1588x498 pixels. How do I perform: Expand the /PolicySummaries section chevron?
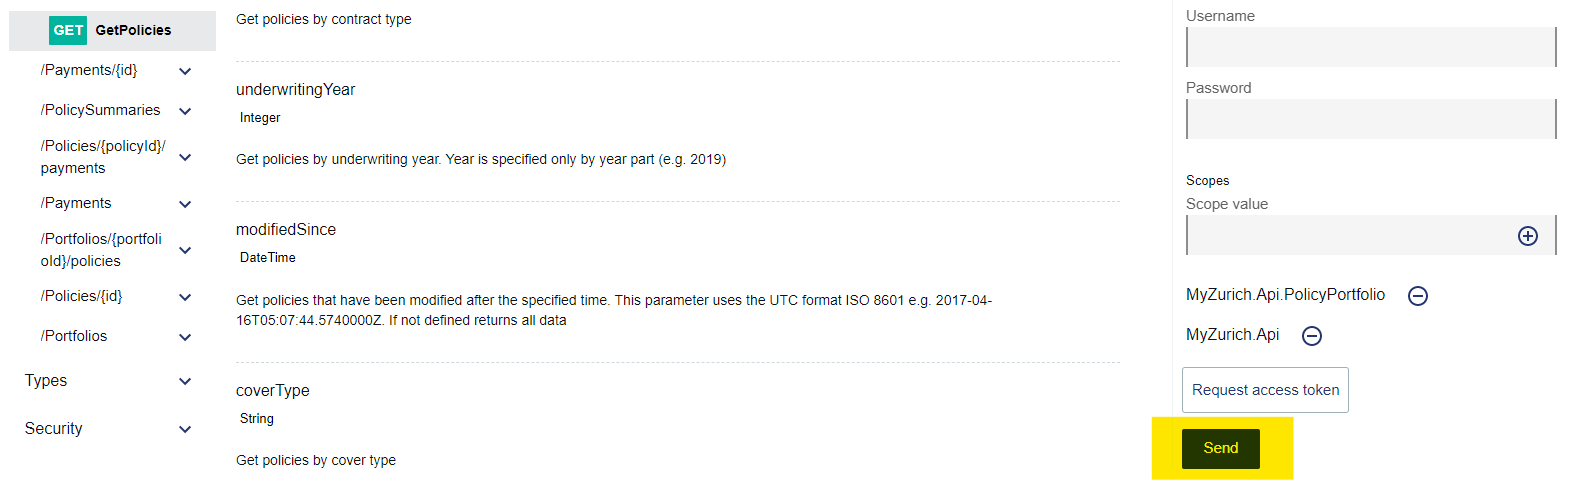tap(185, 111)
